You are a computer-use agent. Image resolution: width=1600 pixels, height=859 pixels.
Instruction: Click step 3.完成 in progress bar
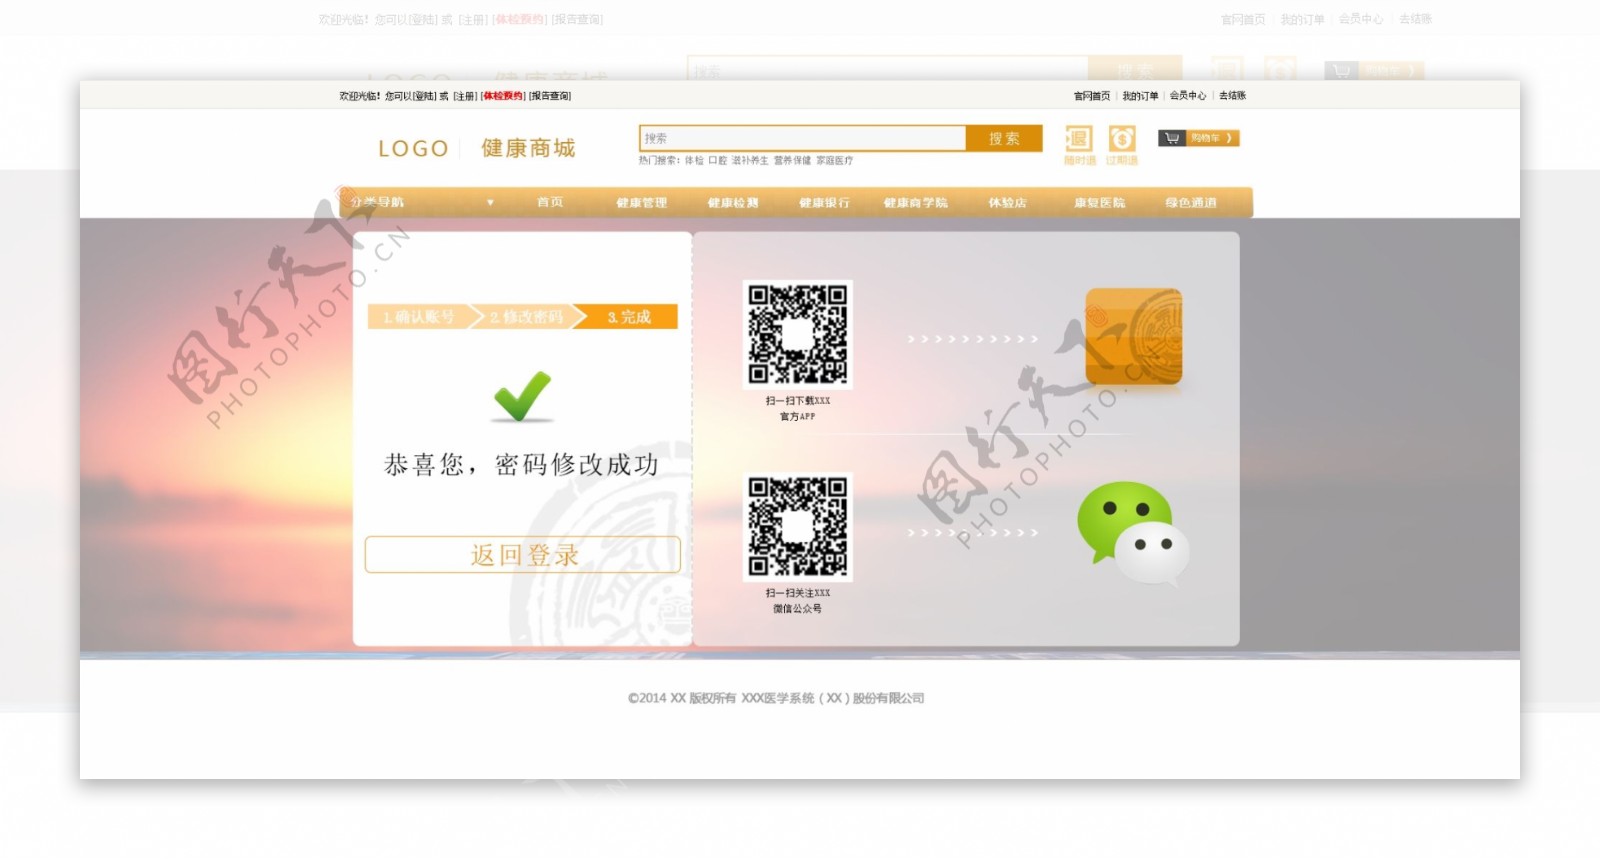tap(629, 317)
